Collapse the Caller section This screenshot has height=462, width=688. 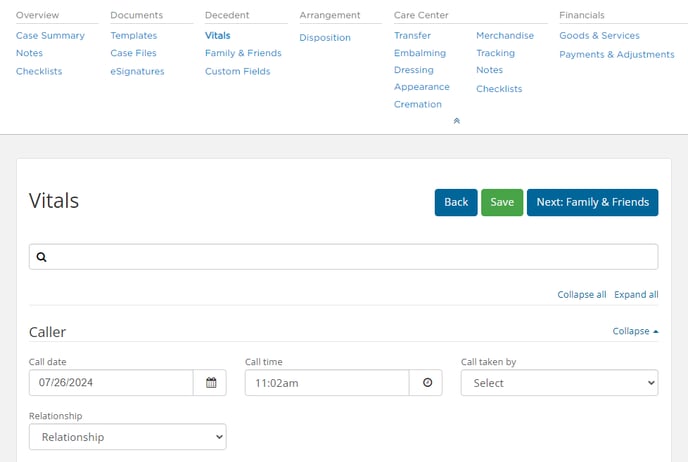tap(635, 331)
